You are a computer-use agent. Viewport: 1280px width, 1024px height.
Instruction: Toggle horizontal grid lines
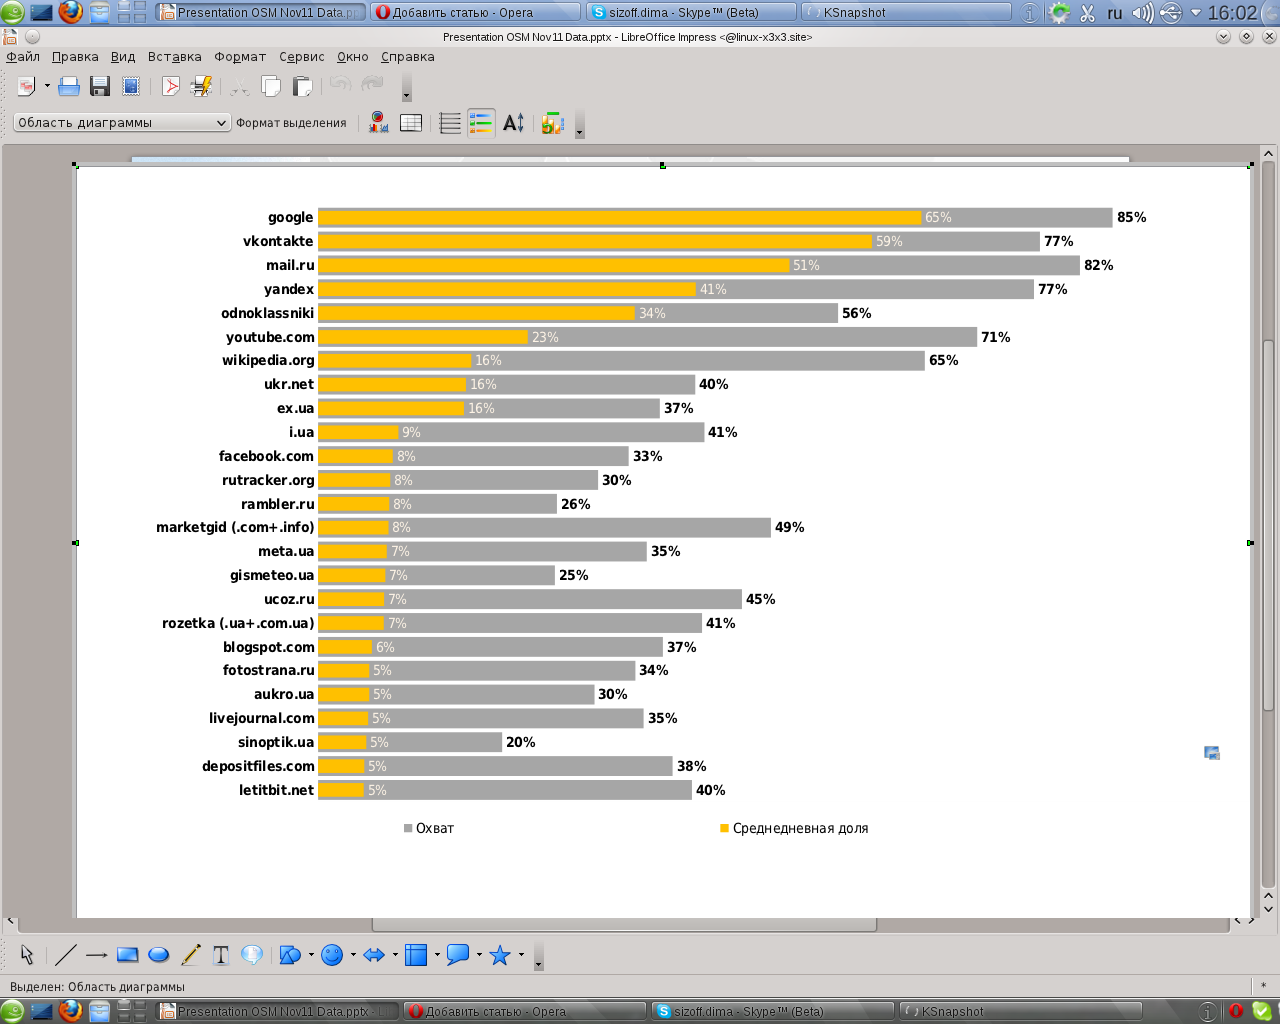(450, 123)
